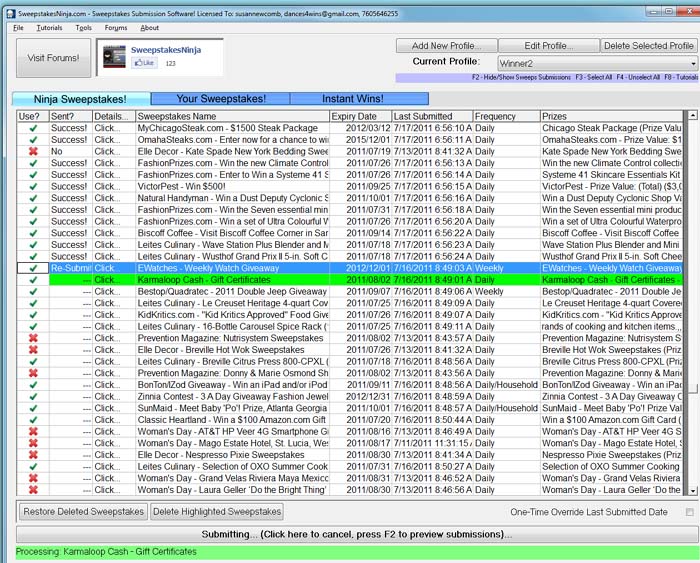Sort by the Sweepstakes Name column header

pyautogui.click(x=233, y=117)
